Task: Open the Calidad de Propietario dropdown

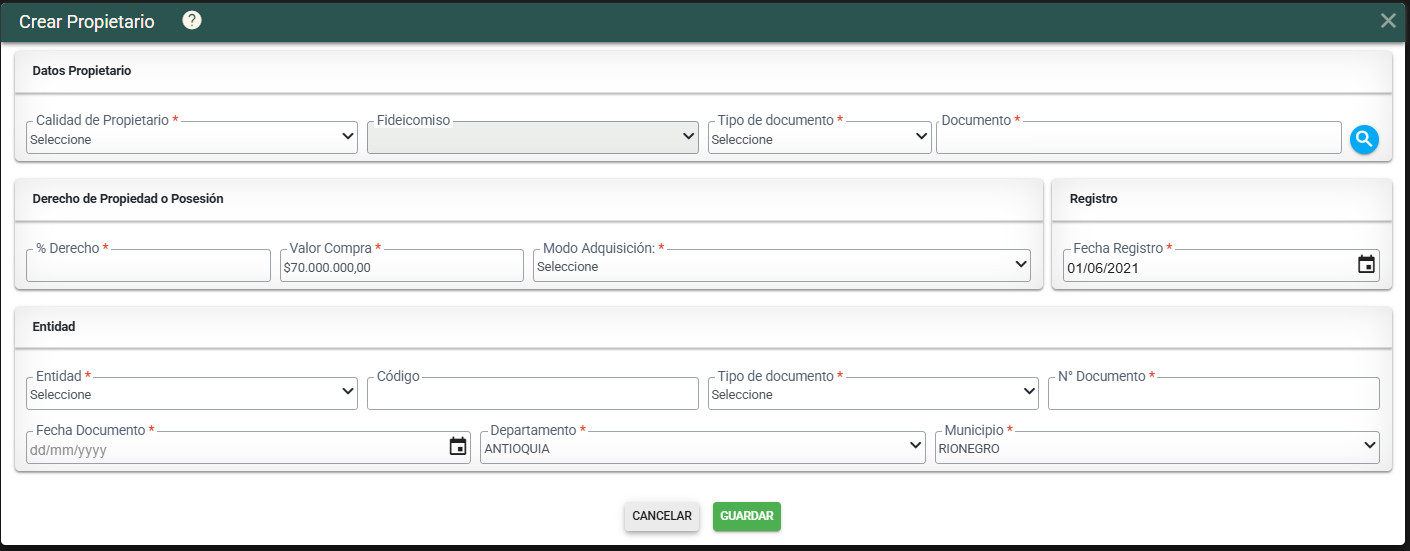Action: point(192,138)
